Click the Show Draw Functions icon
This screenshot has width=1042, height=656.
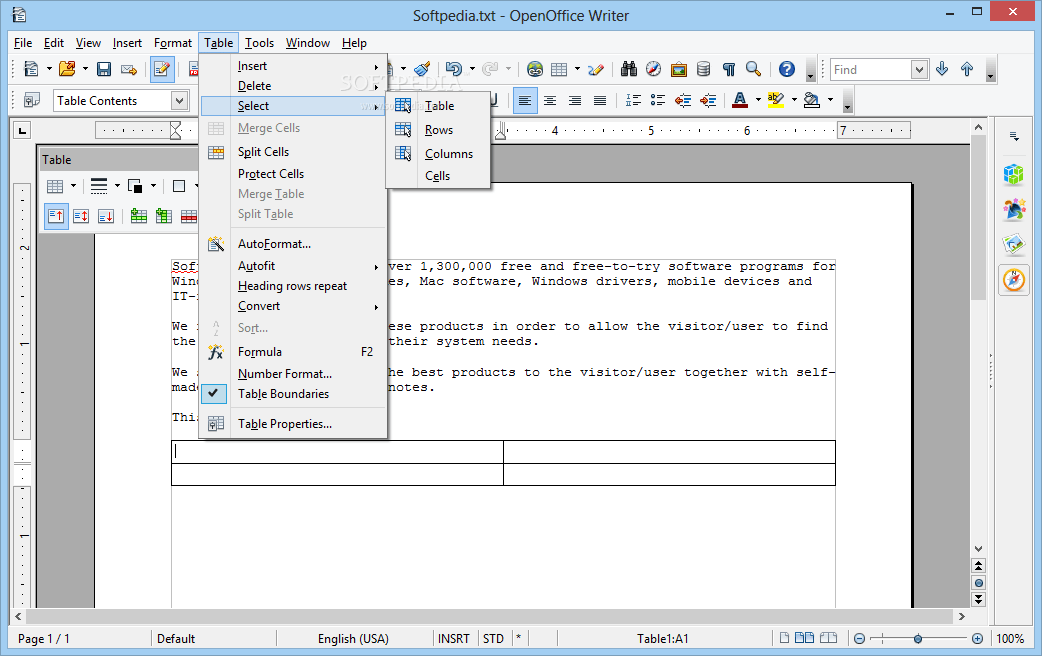pos(596,69)
